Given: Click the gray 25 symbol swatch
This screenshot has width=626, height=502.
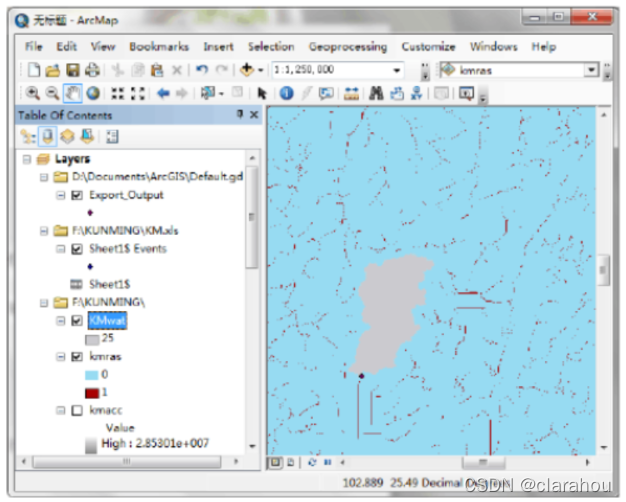Looking at the screenshot, I should pos(92,340).
